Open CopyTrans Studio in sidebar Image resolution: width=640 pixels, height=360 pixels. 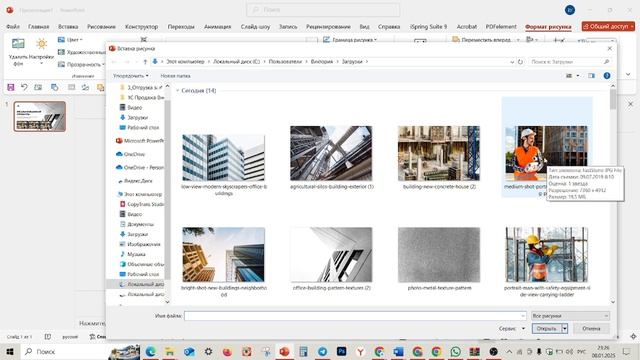tap(142, 204)
